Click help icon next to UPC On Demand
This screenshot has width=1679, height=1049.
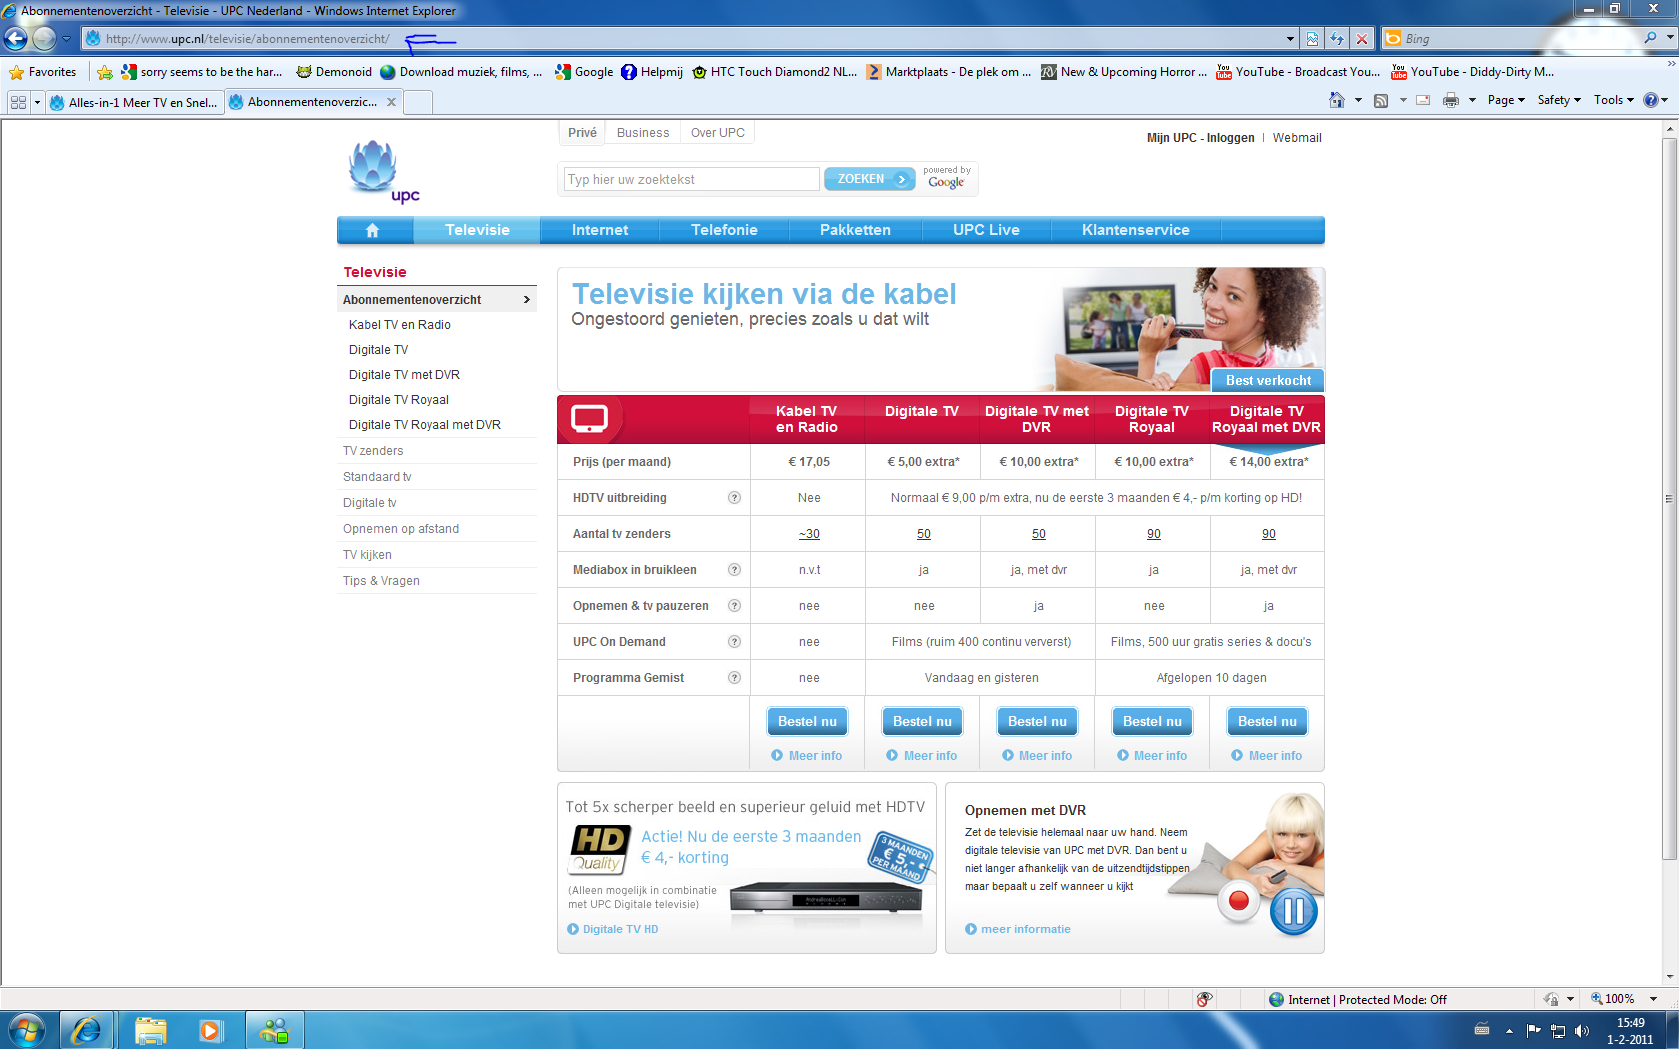pyautogui.click(x=734, y=642)
